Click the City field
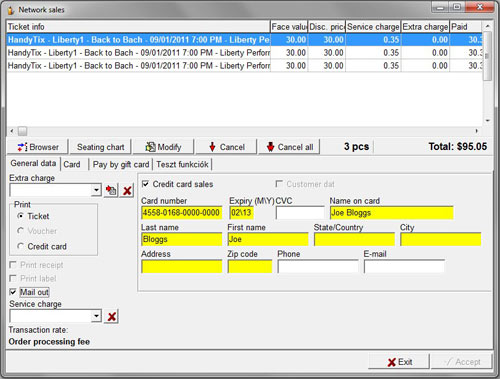The width and height of the screenshot is (500, 379). [x=441, y=239]
